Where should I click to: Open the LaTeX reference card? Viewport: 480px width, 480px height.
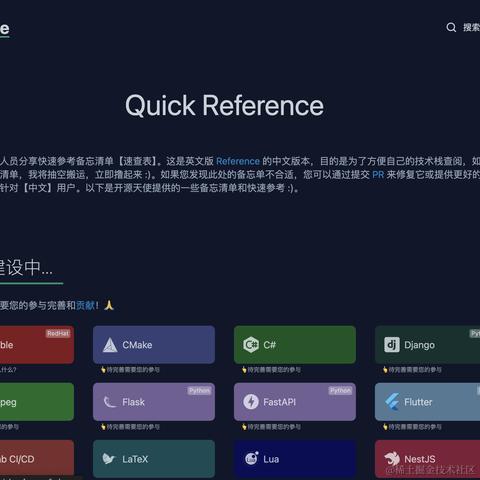coord(154,459)
